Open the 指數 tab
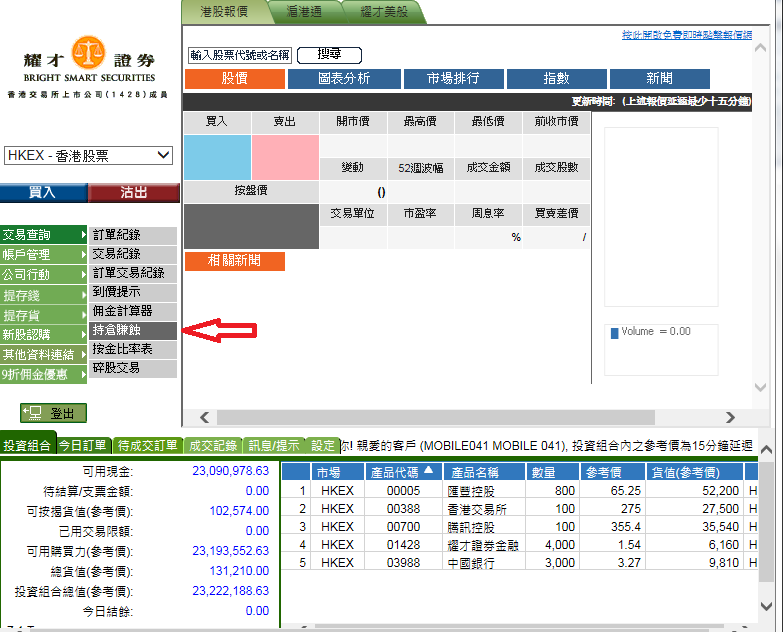Image resolution: width=783 pixels, height=632 pixels. [556, 79]
